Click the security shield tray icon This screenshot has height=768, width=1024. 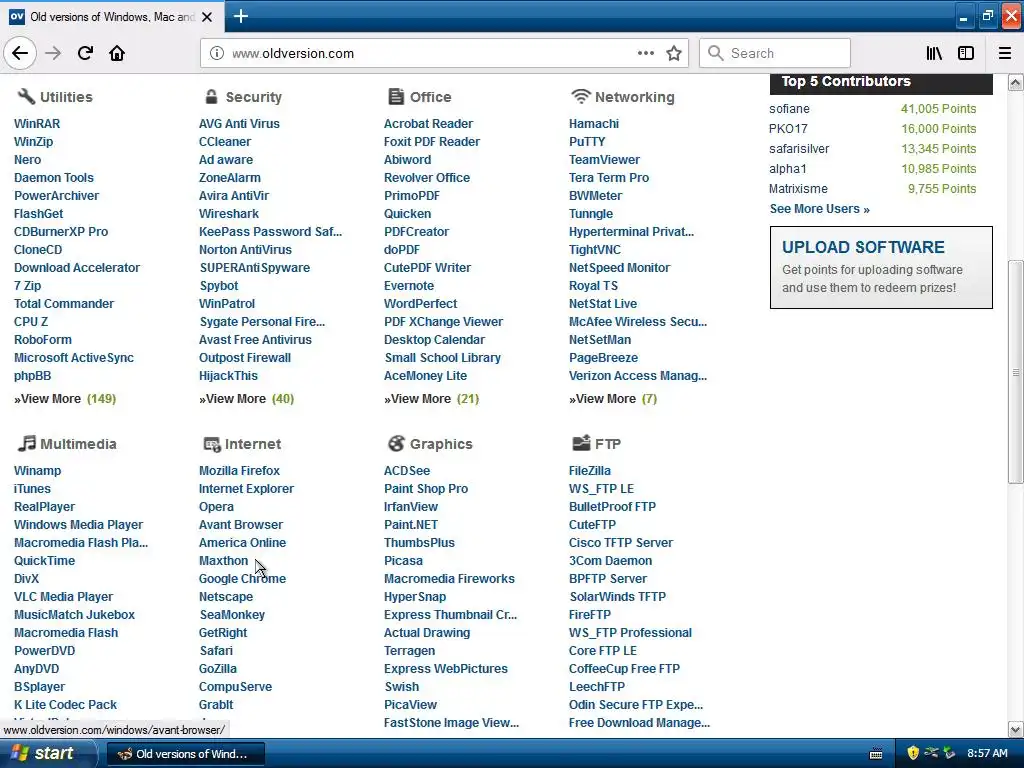point(913,753)
